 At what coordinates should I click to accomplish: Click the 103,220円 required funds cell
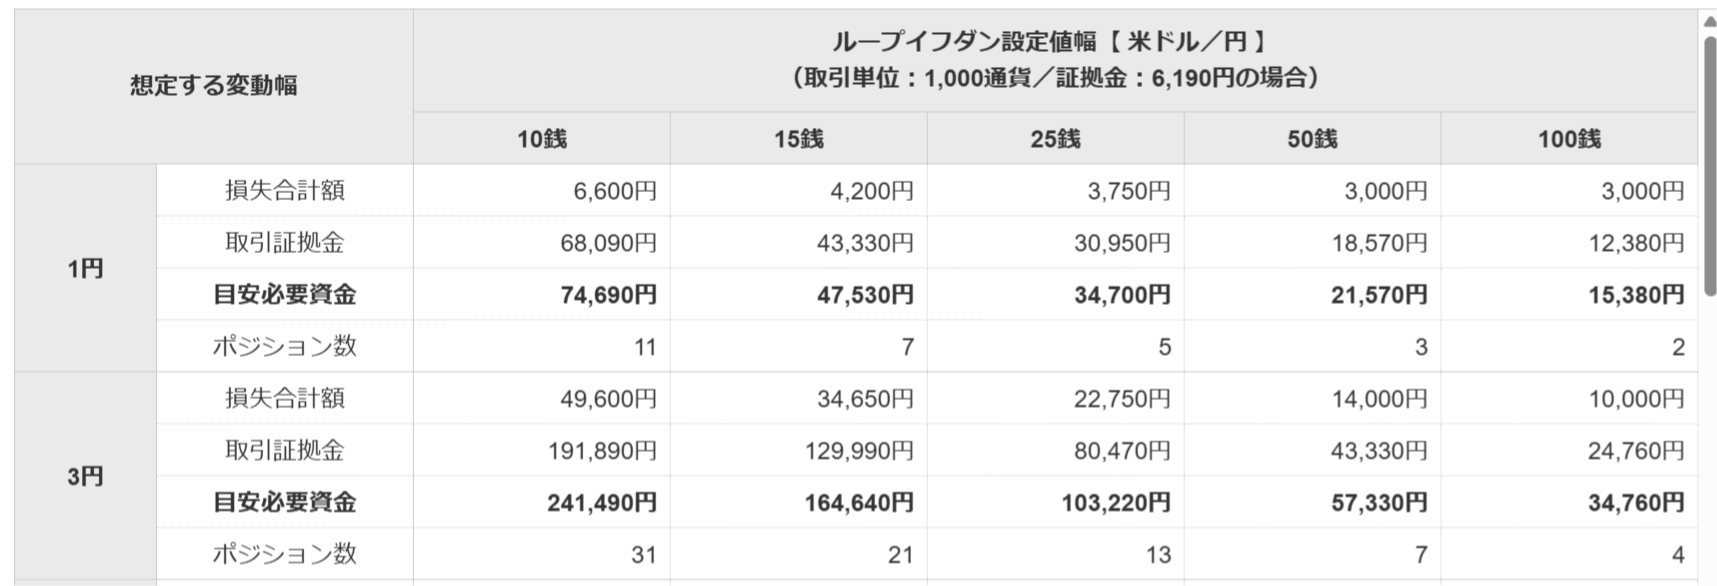[x=1116, y=503]
